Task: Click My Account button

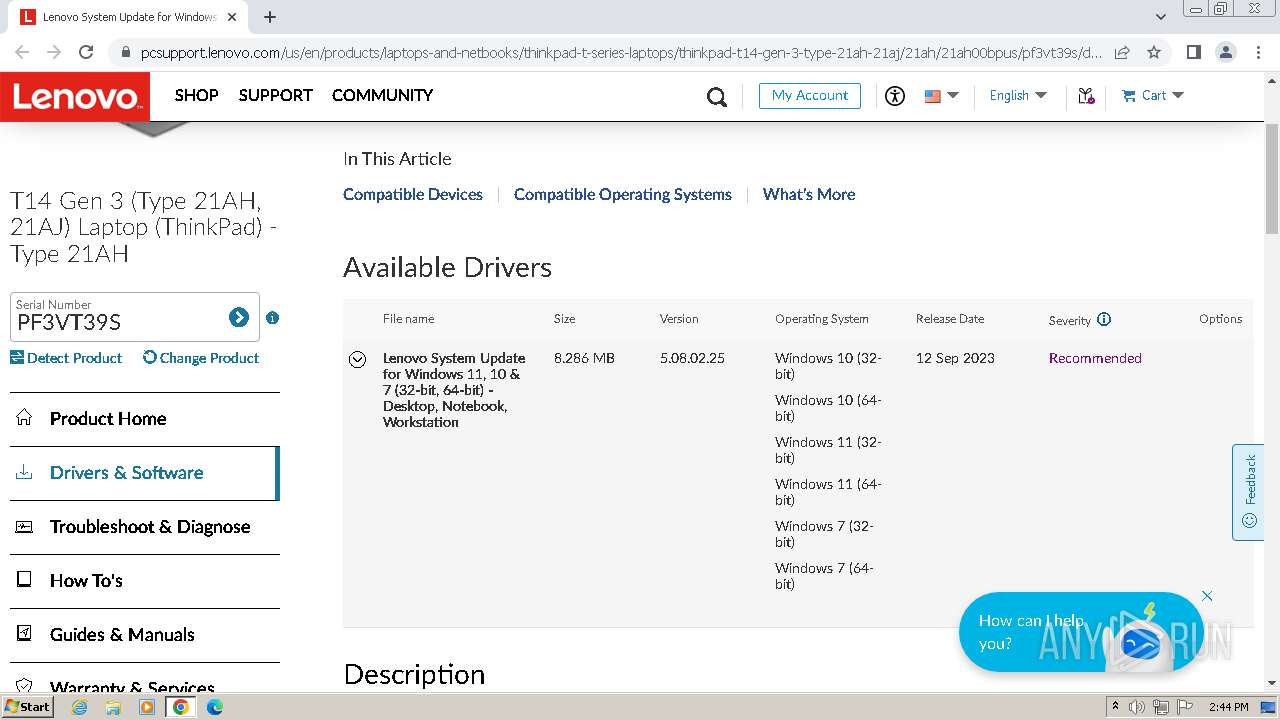Action: (x=810, y=96)
